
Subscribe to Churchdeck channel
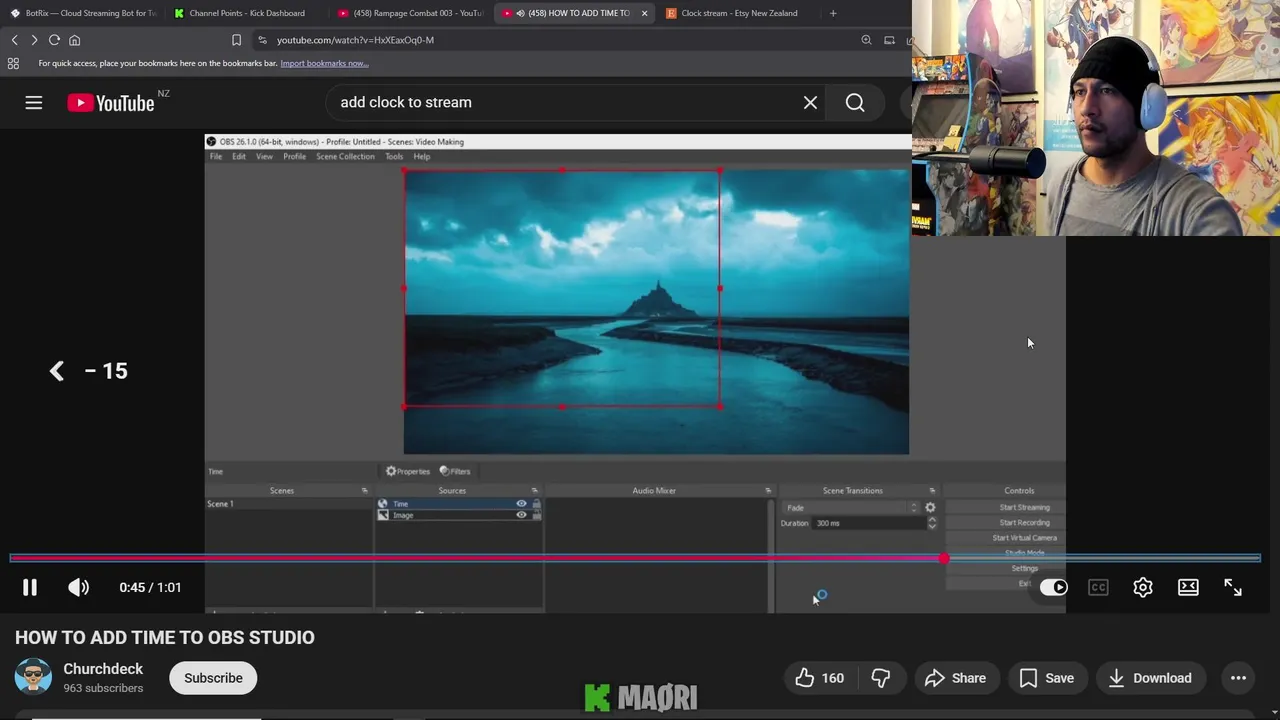[x=213, y=678]
